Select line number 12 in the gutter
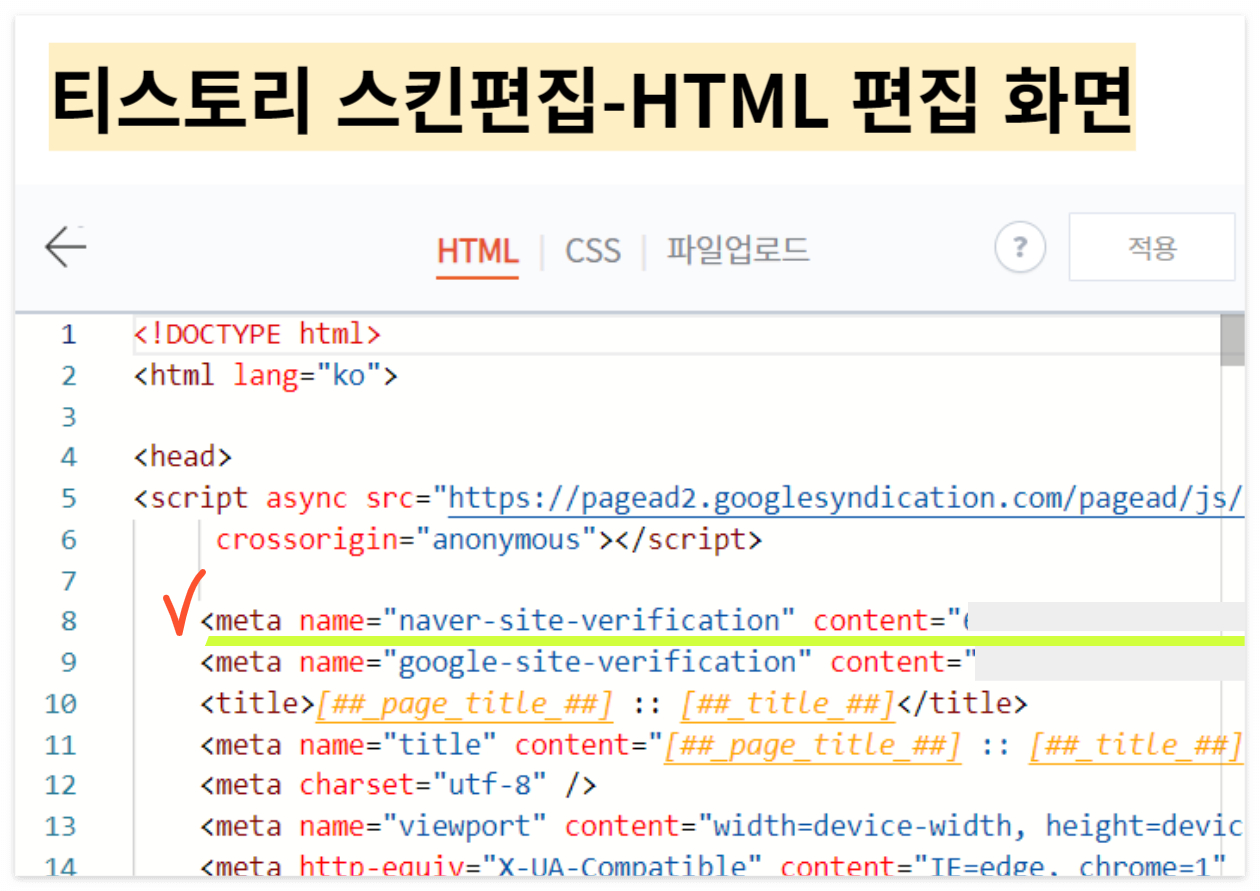The width and height of the screenshot is (1260, 891). pos(61,786)
